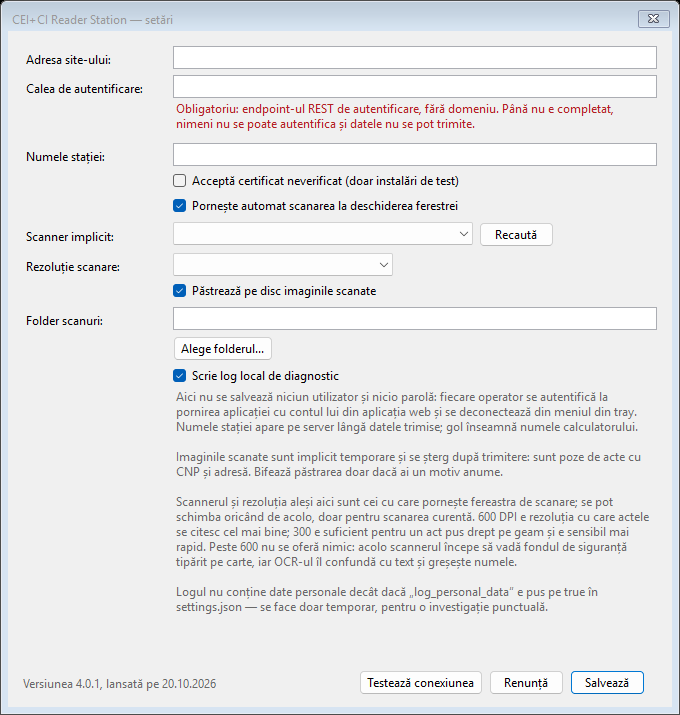The image size is (680, 715).
Task: Focus the Calea de autentificare field
Action: tap(415, 87)
